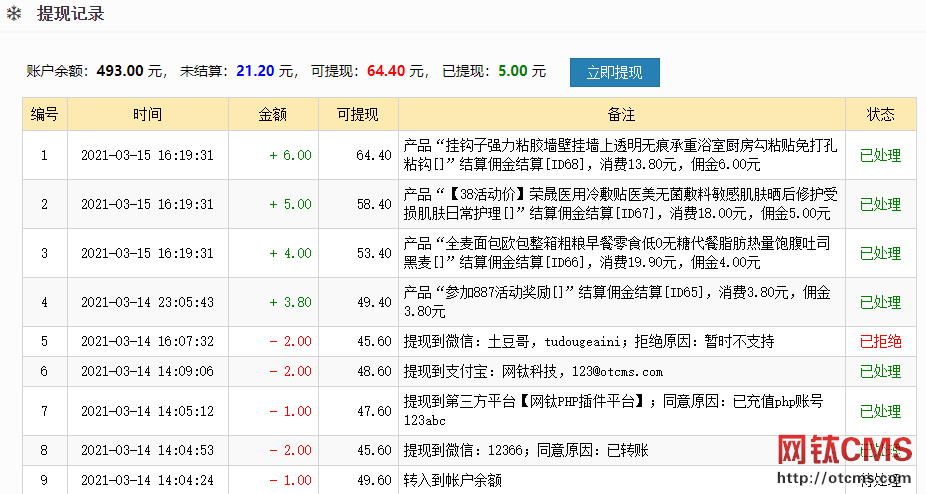Viewport: 926px width, 494px height.
Task: Click the snowflake icon beside 提现记录
Action: tap(14, 13)
